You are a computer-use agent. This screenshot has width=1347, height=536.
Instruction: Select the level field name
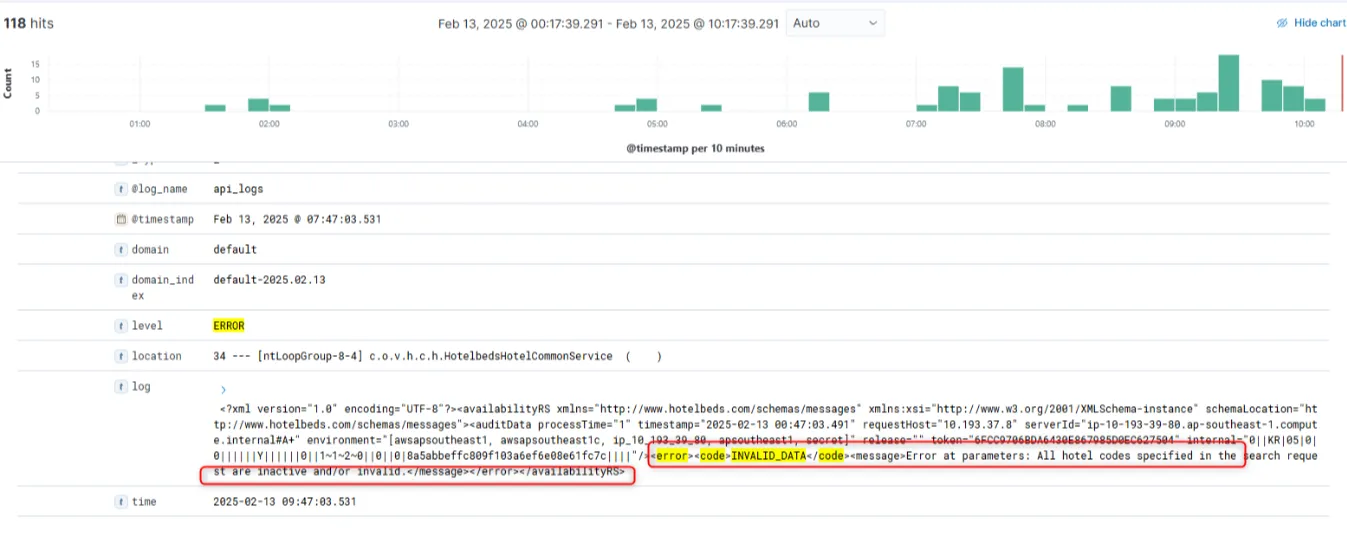pos(147,326)
